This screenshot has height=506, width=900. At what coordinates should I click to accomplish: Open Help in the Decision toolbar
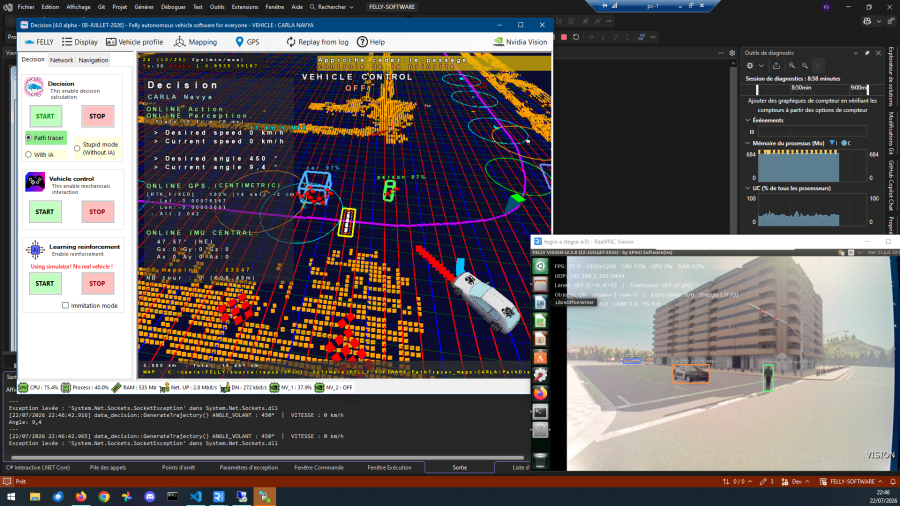[371, 42]
